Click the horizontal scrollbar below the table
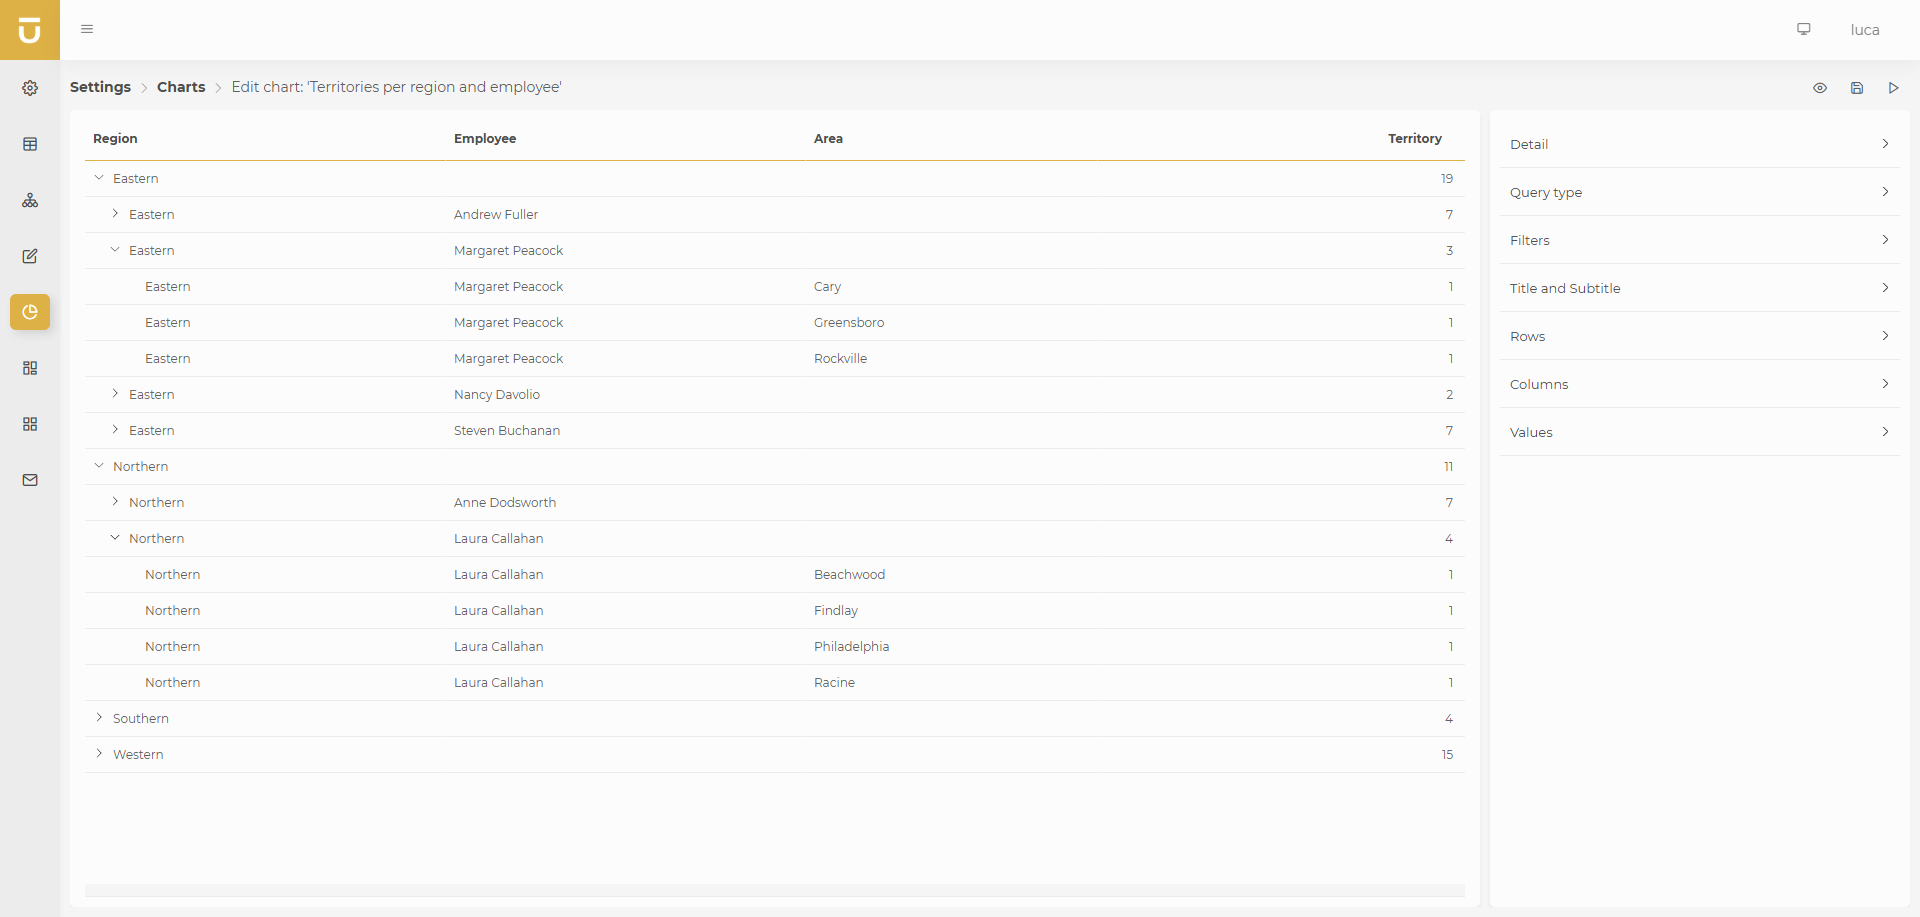The height and width of the screenshot is (917, 1920). click(775, 890)
